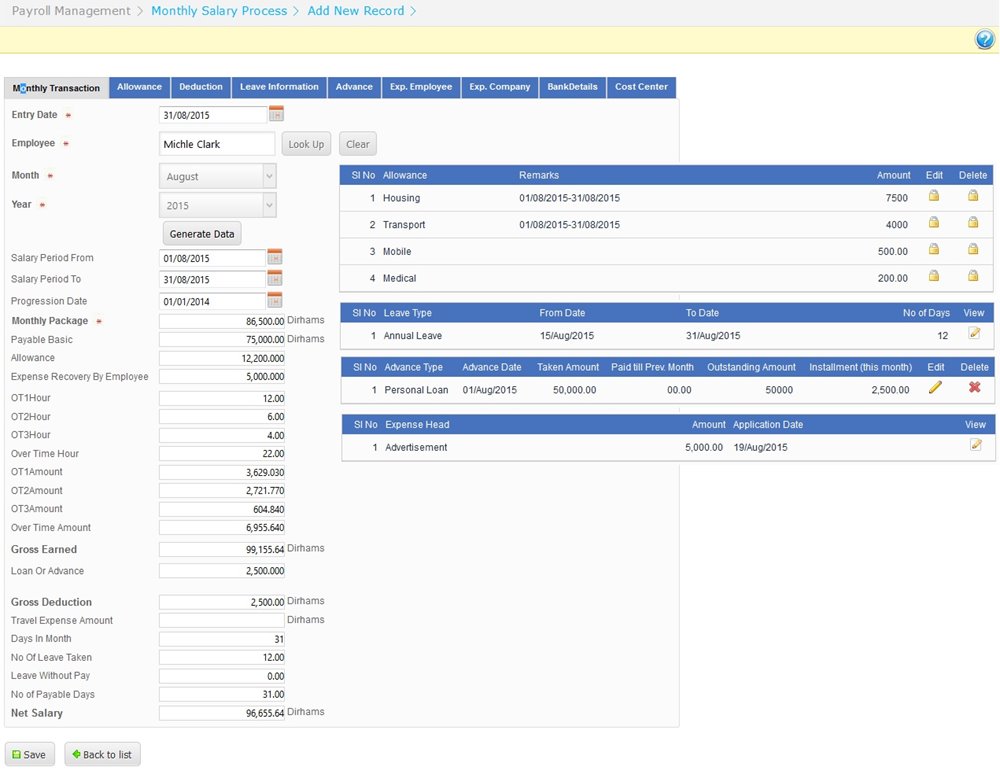Click into the OT3Hour field

pyautogui.click(x=222, y=436)
